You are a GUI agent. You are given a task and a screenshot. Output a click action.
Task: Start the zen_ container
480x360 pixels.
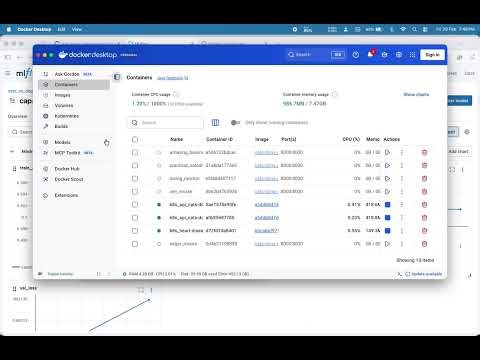click(387, 191)
